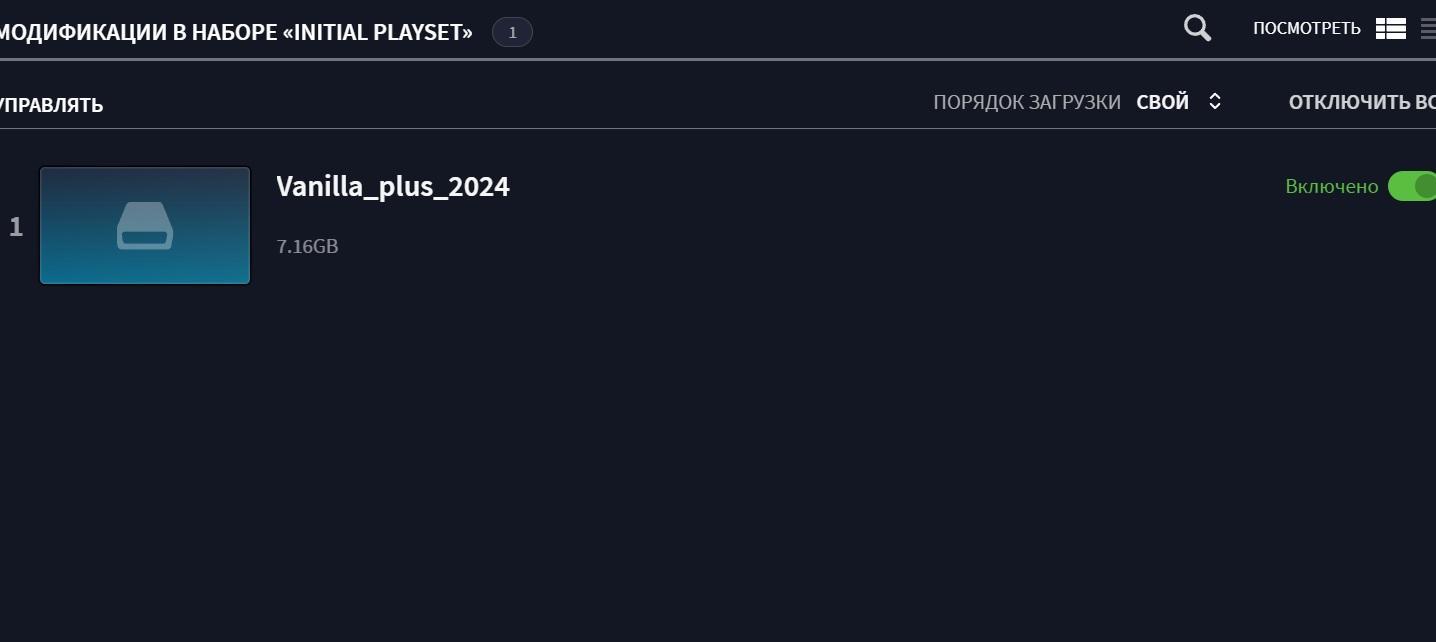
Task: Open the УПРАВЛЯТЬ menu
Action: [x=51, y=105]
